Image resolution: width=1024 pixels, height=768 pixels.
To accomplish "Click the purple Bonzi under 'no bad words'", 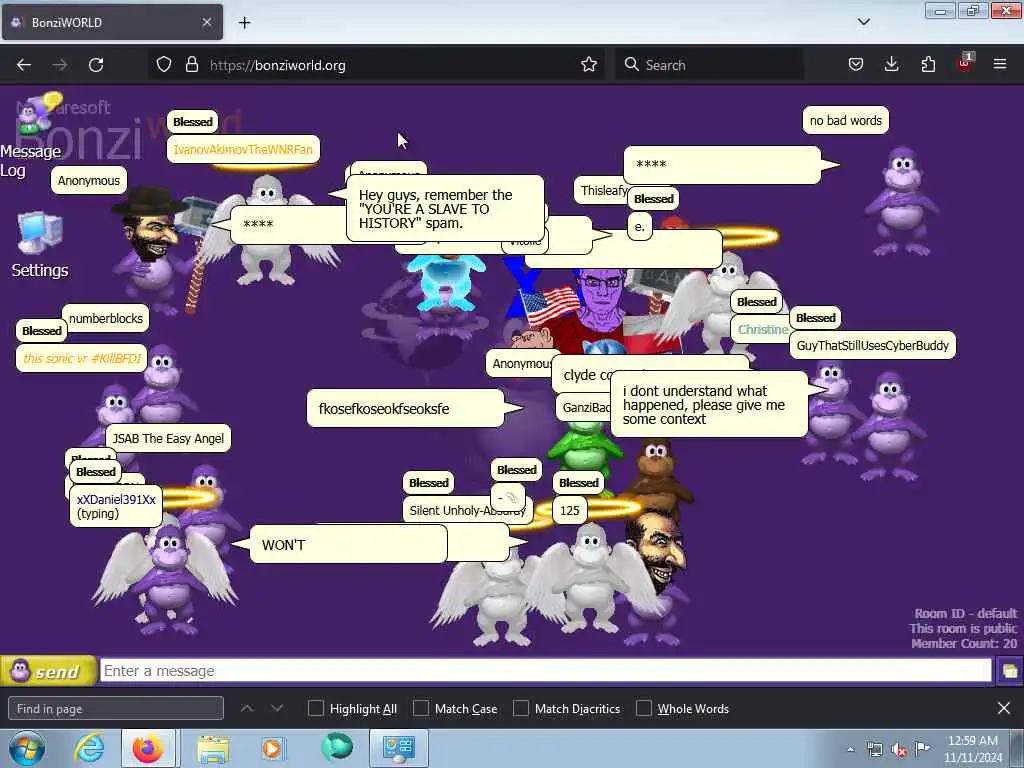I will click(x=903, y=201).
